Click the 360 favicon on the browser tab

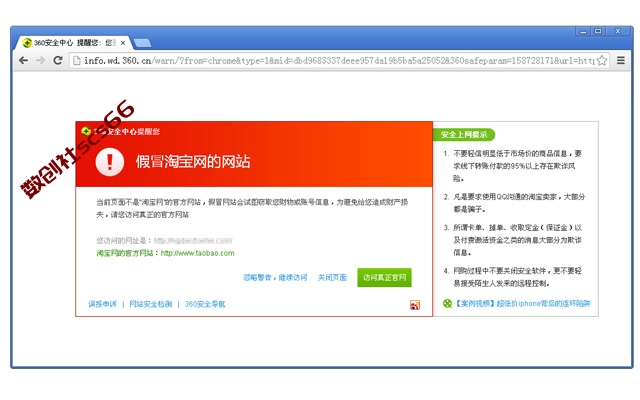click(x=27, y=43)
